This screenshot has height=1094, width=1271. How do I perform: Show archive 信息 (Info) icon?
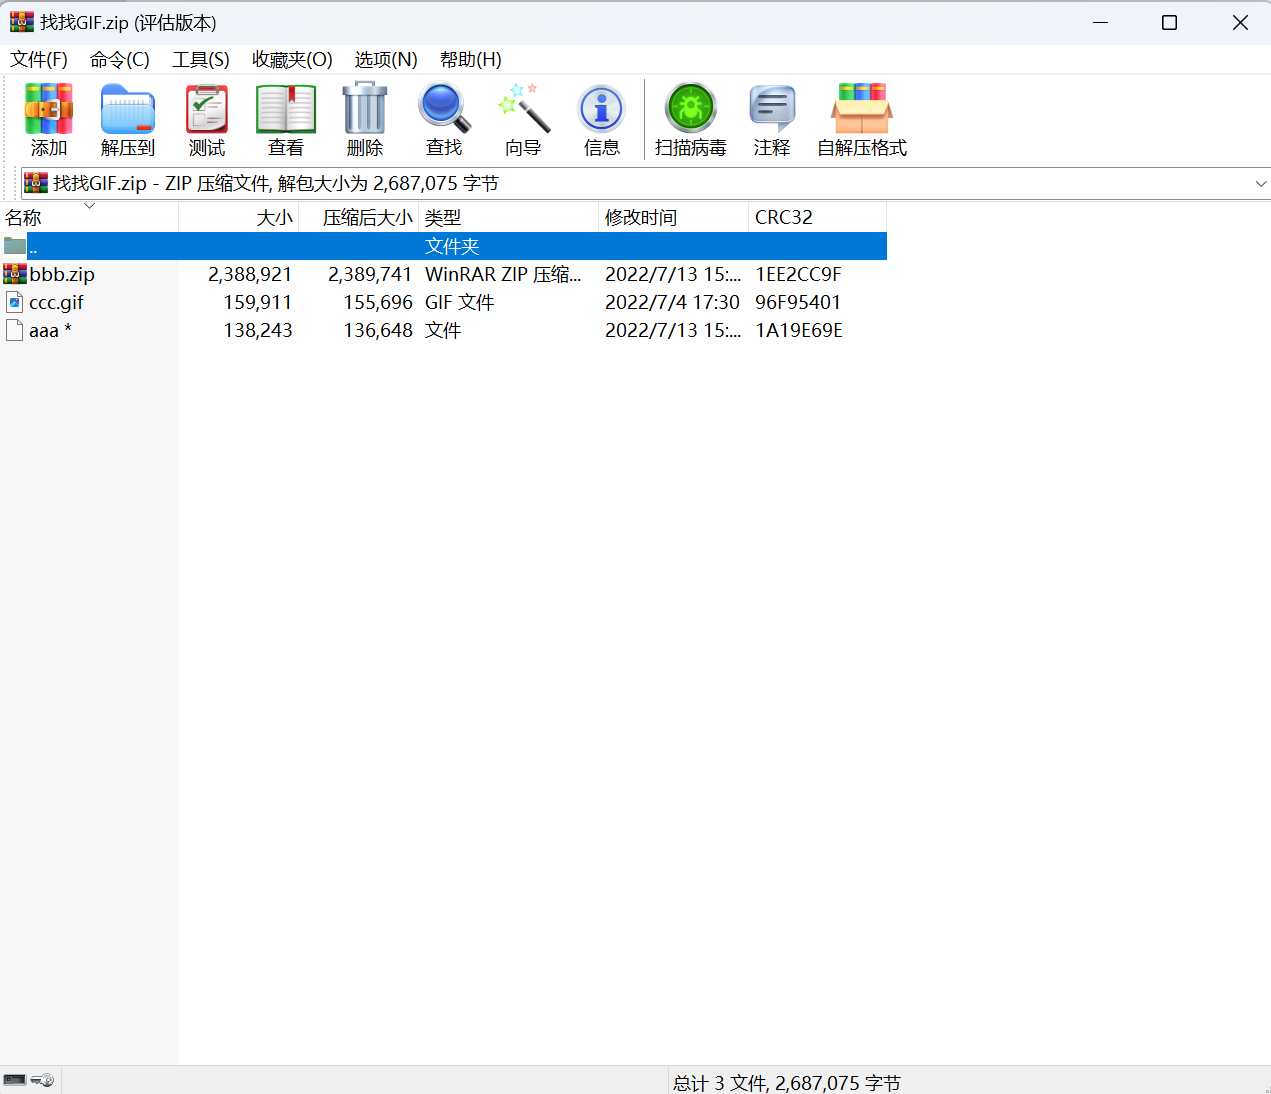point(602,109)
